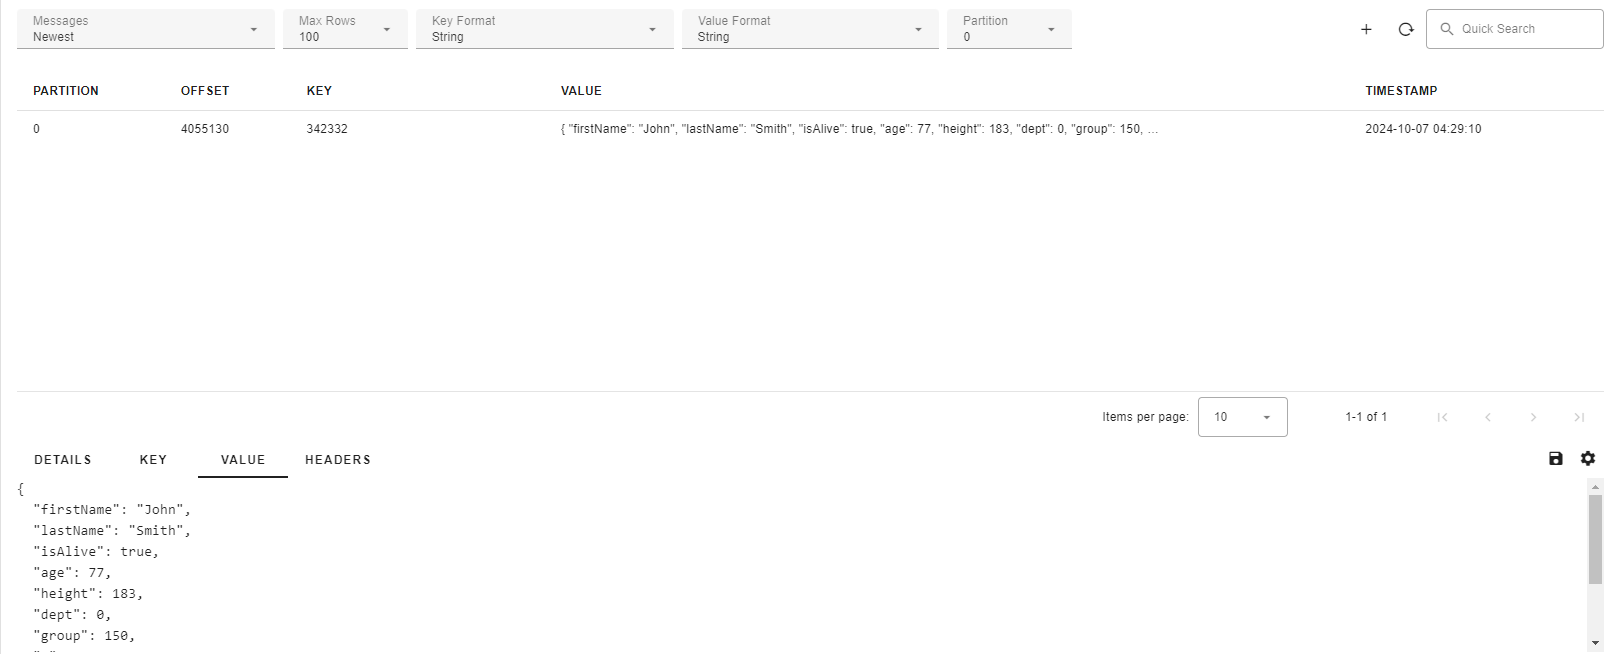The image size is (1613, 654).
Task: Go to first page of results
Action: click(1442, 417)
